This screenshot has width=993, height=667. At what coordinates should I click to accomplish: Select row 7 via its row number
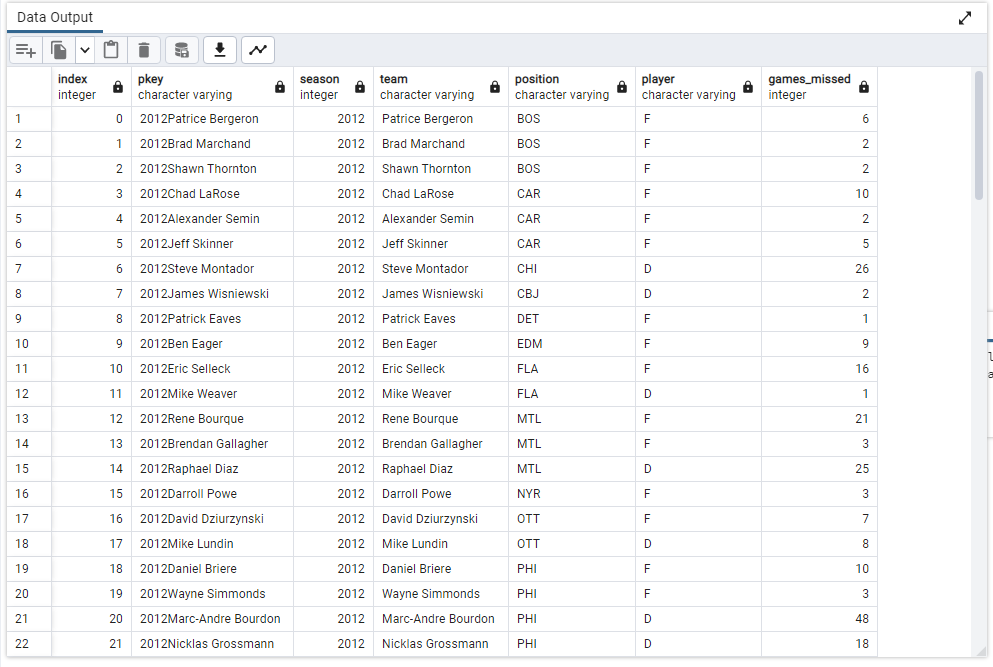[x=20, y=268]
